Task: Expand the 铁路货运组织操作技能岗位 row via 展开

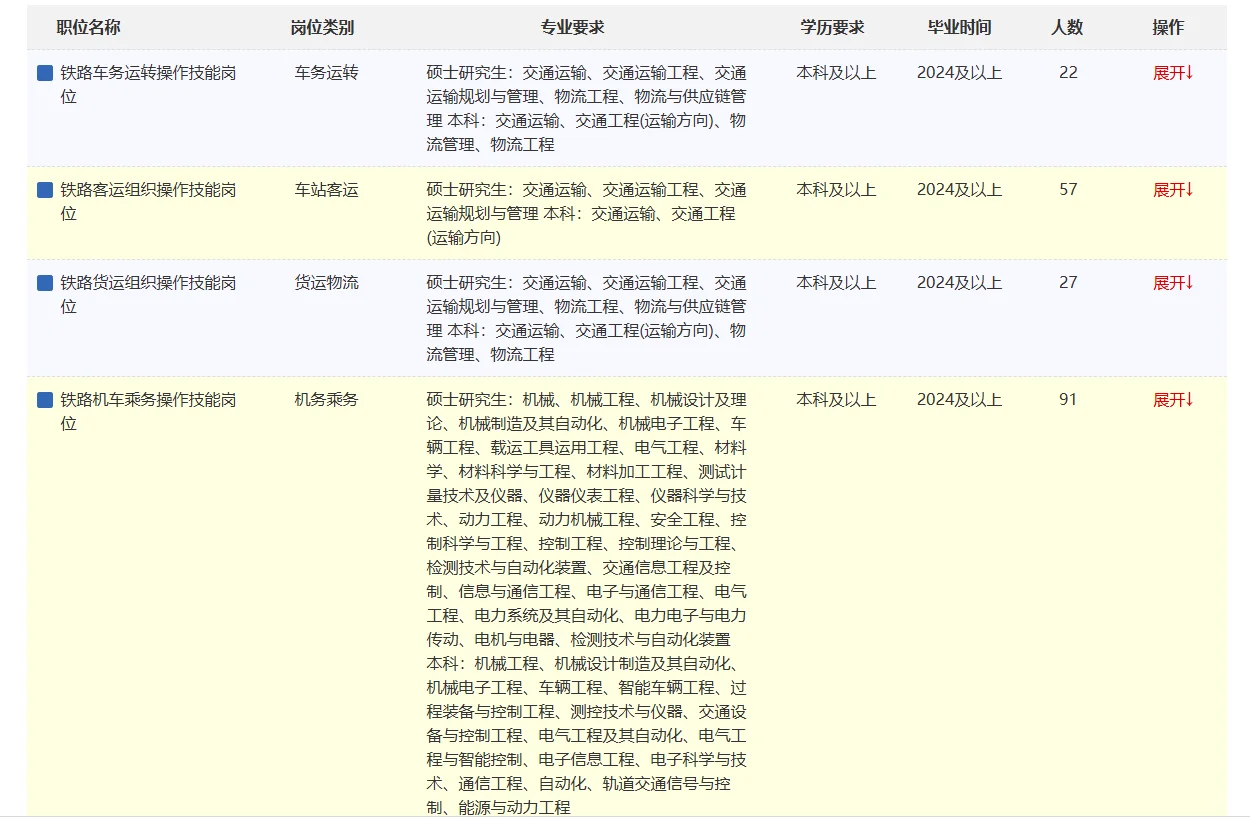Action: coord(1173,283)
